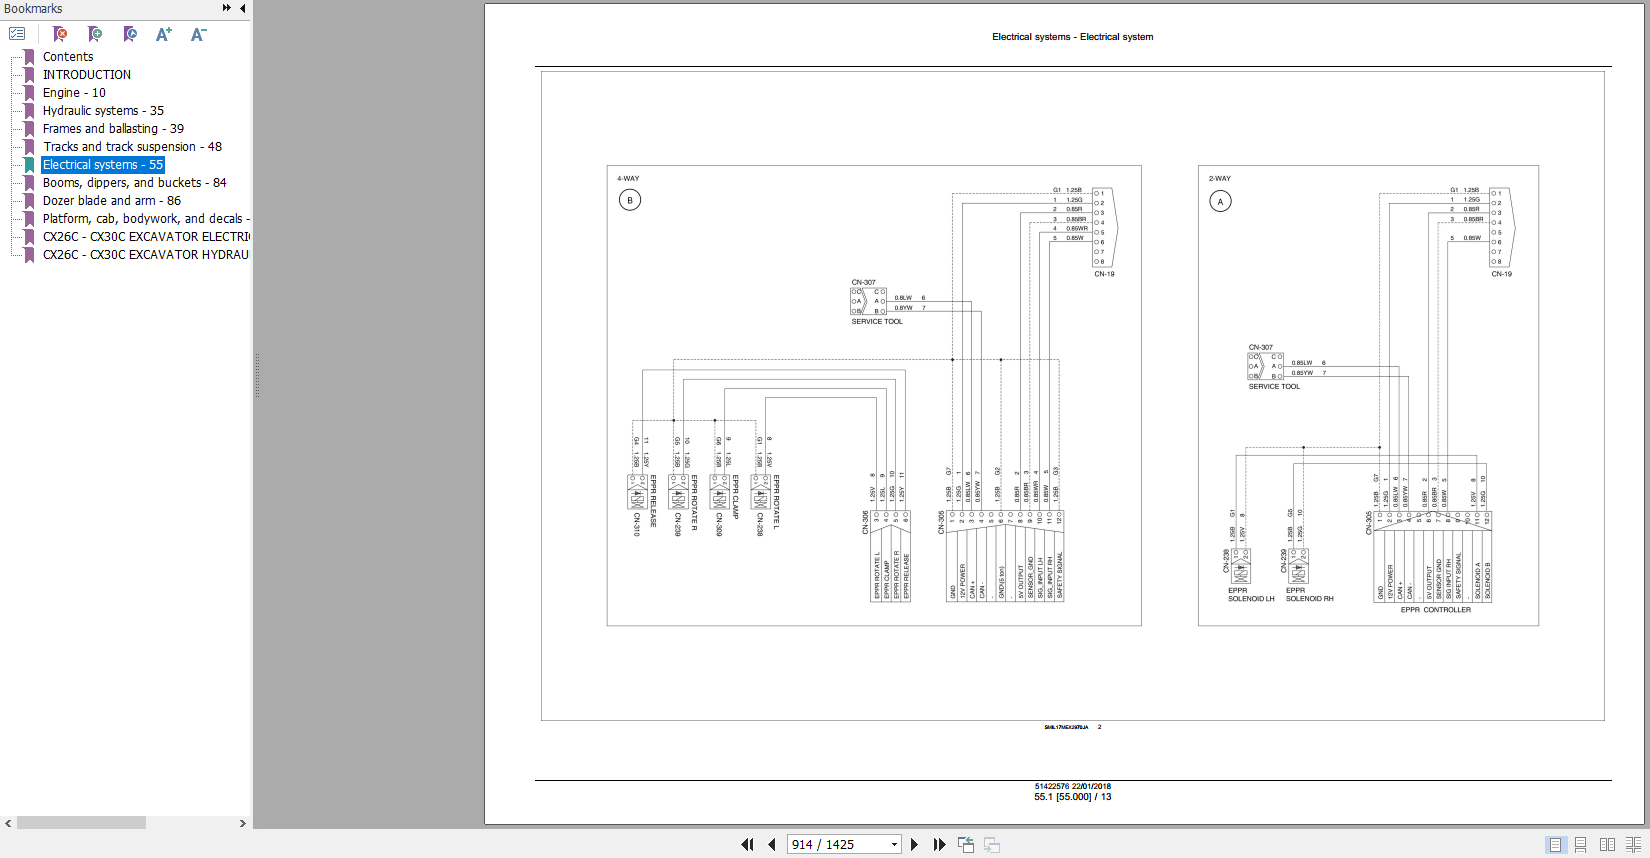The height and width of the screenshot is (858, 1650).
Task: Click the bookmark destination properties icon
Action: pyautogui.click(x=130, y=34)
